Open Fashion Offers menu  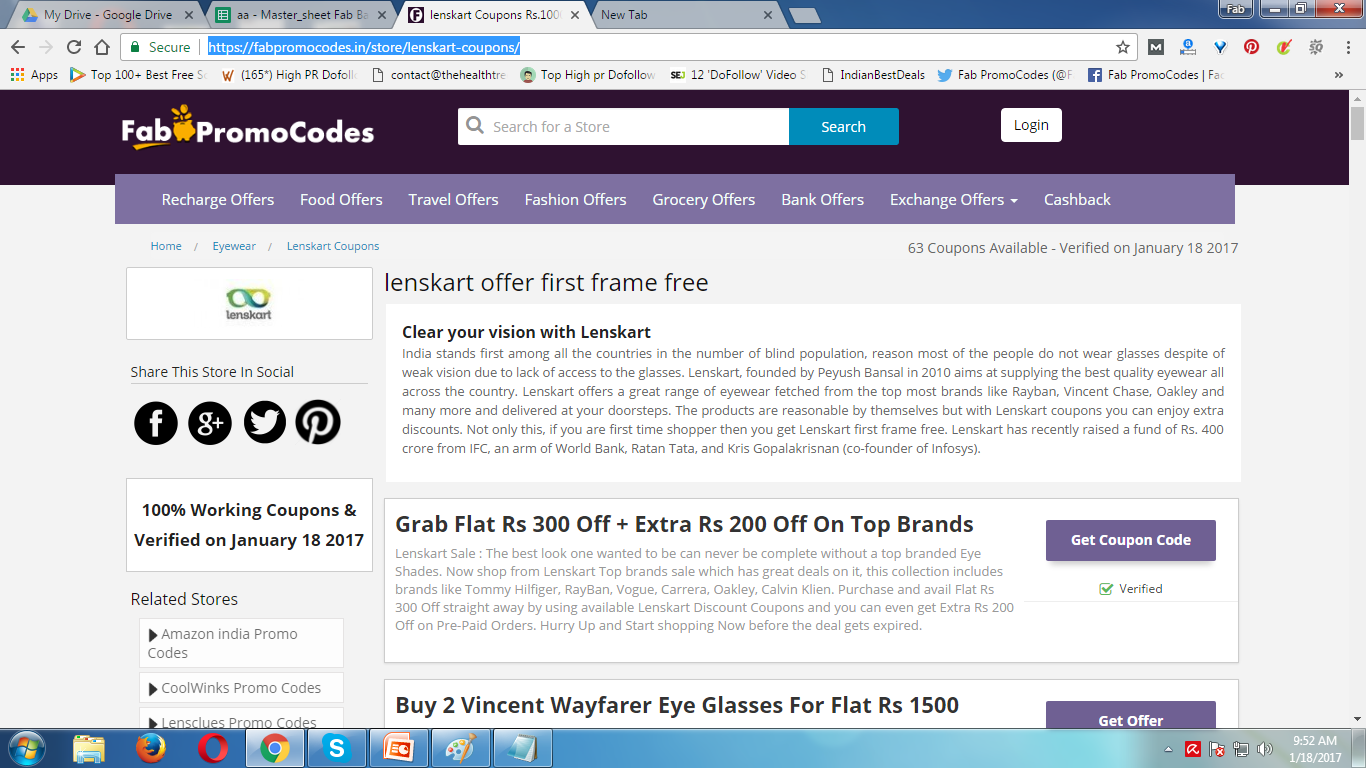click(575, 200)
